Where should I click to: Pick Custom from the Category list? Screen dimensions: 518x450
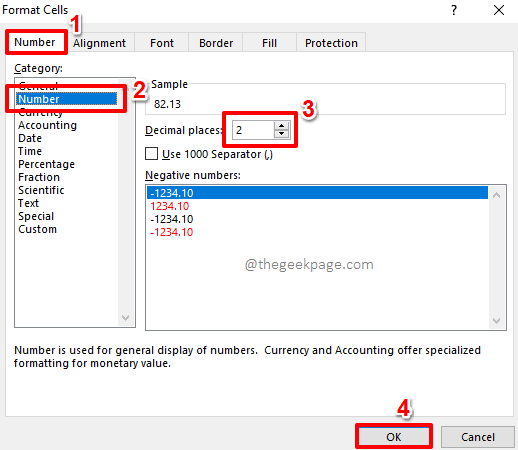37,229
